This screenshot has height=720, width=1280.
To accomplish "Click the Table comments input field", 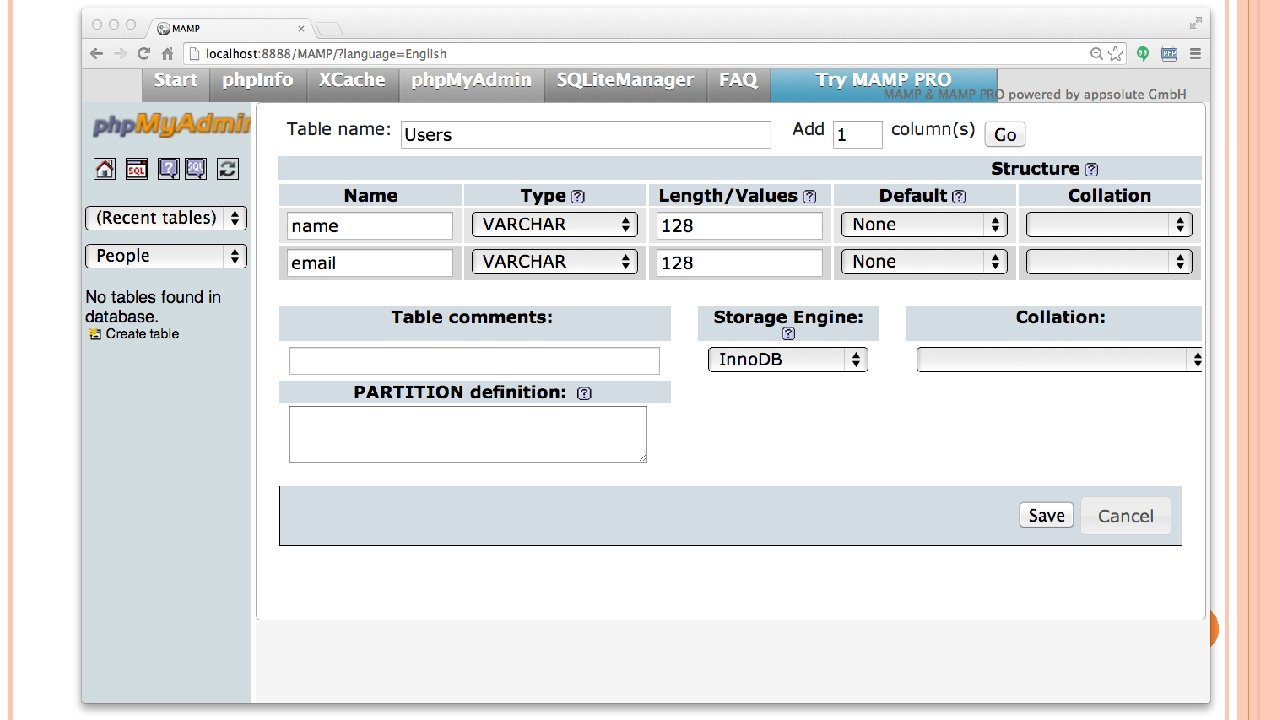I will pyautogui.click(x=474, y=361).
